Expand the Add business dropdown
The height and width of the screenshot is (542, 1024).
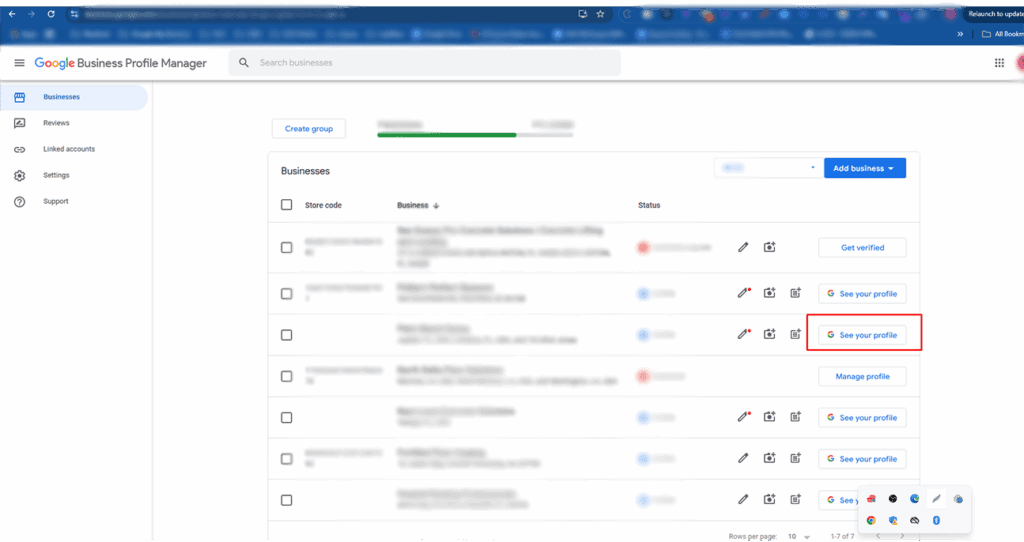(x=864, y=168)
